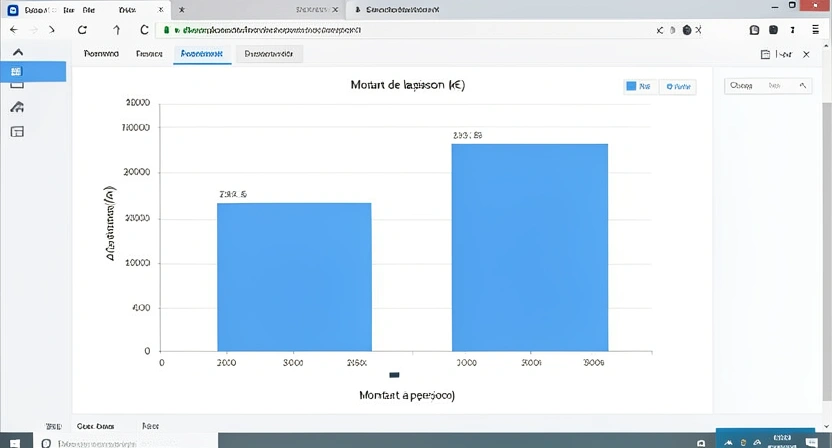Open the dropdown in the right panel
832x448 pixels.
pos(768,85)
